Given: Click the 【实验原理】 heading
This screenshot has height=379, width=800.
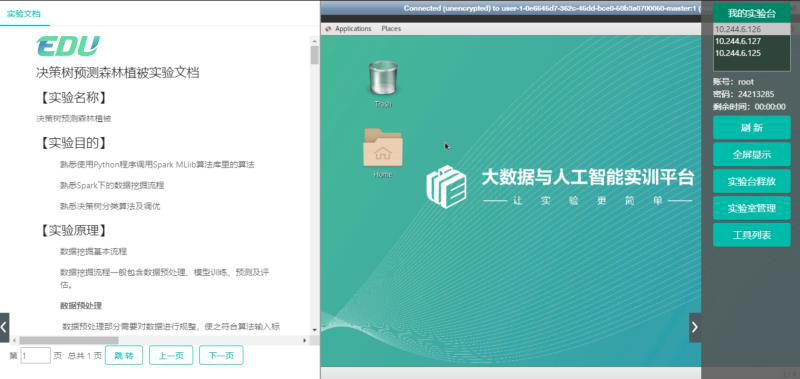Looking at the screenshot, I should 73,231.
